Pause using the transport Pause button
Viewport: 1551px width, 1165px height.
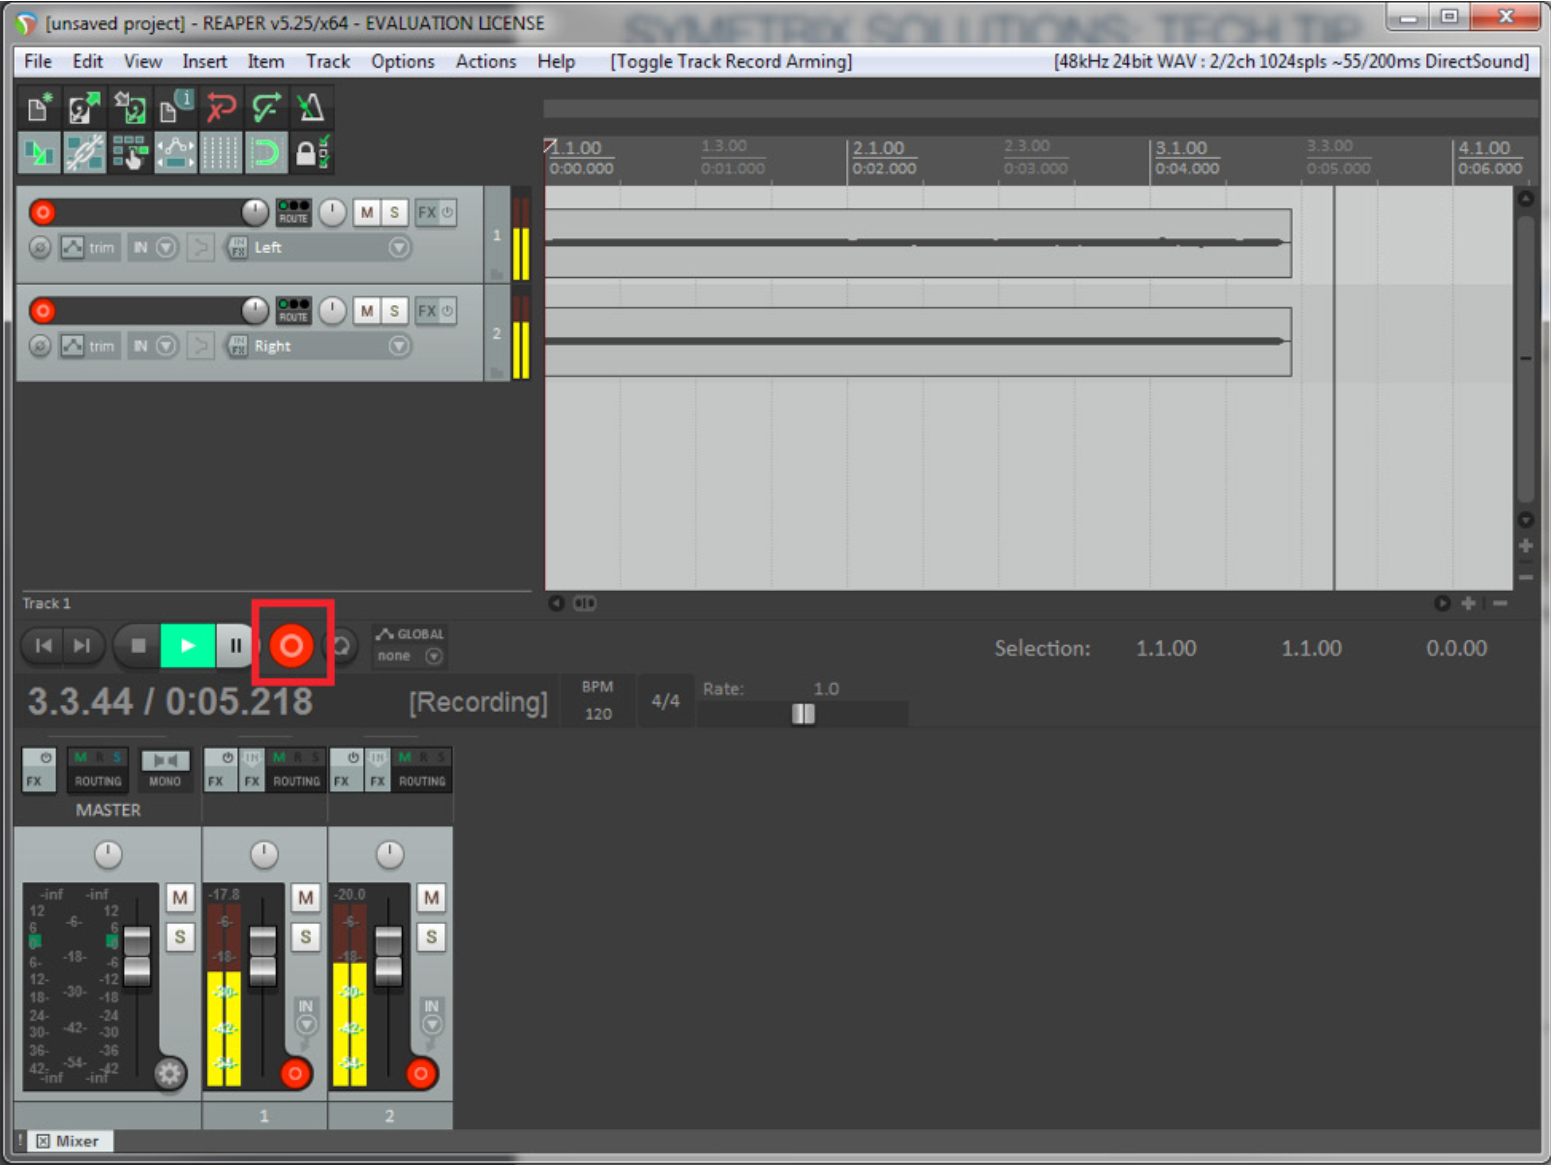point(235,646)
